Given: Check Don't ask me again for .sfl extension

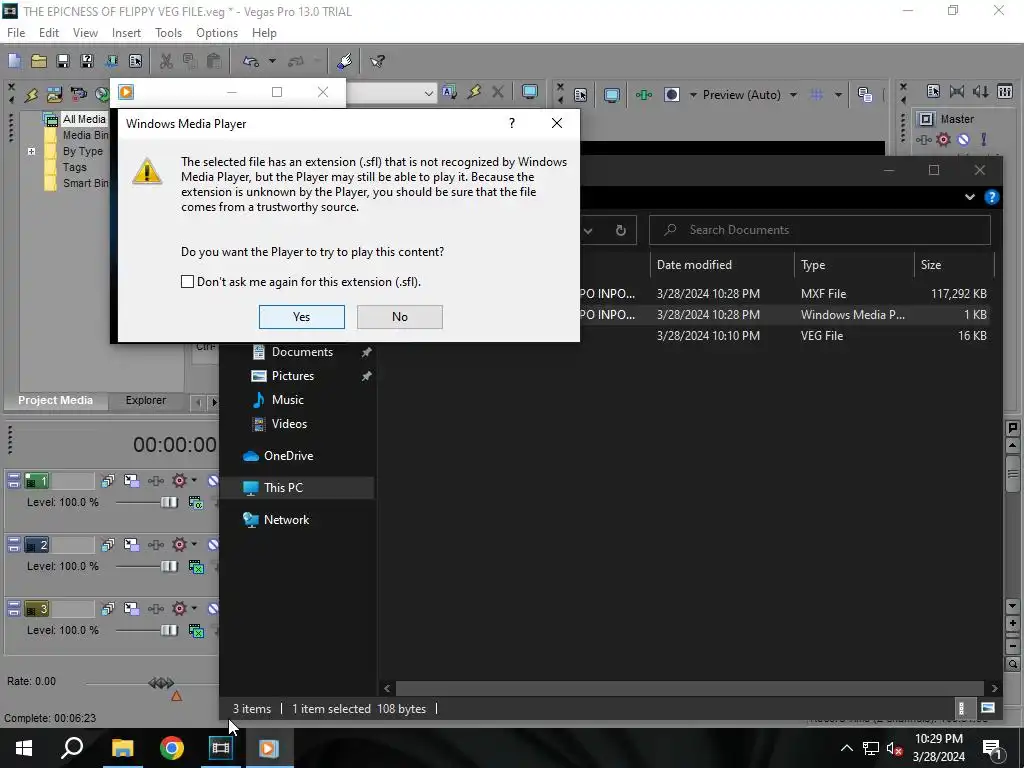Looking at the screenshot, I should click(x=187, y=281).
